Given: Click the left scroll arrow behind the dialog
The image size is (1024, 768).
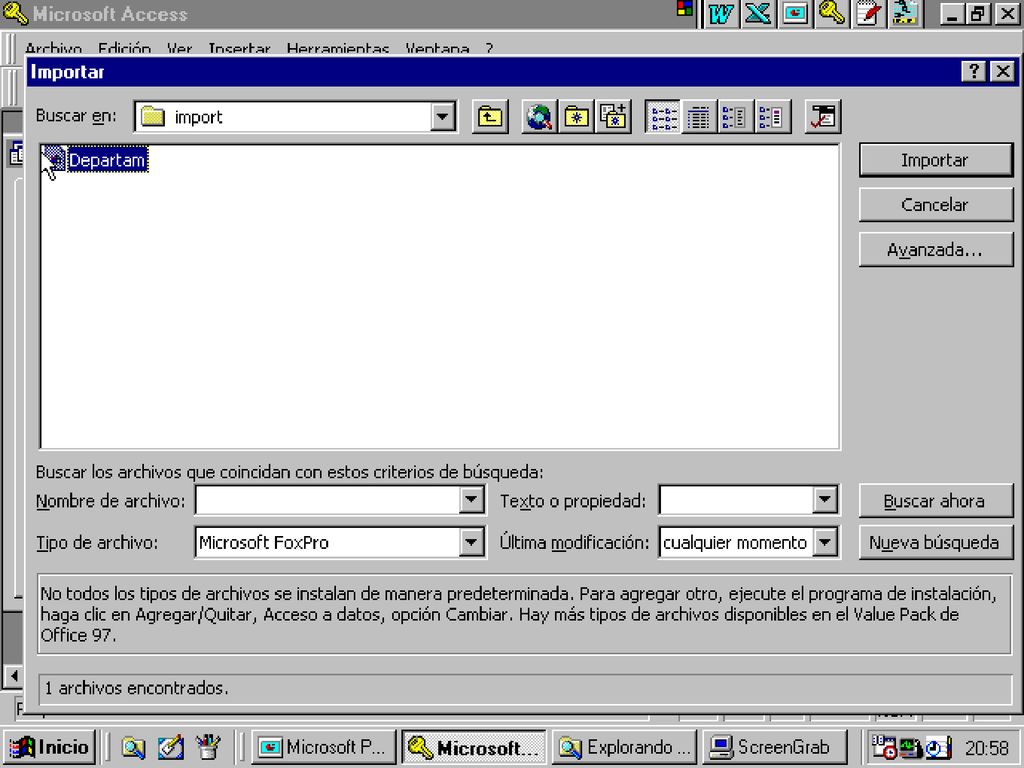Looking at the screenshot, I should point(13,676).
